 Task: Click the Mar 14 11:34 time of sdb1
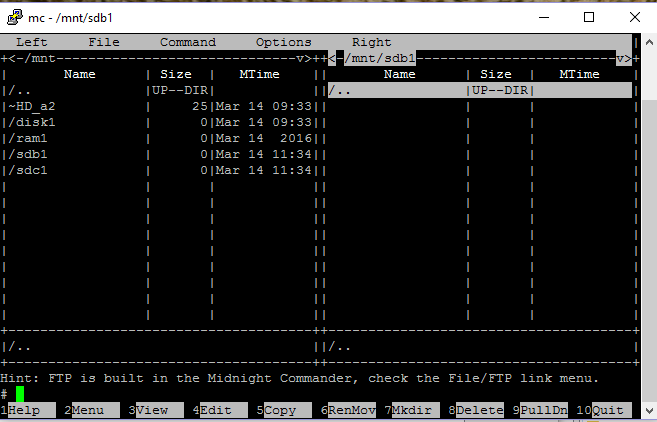tap(264, 154)
